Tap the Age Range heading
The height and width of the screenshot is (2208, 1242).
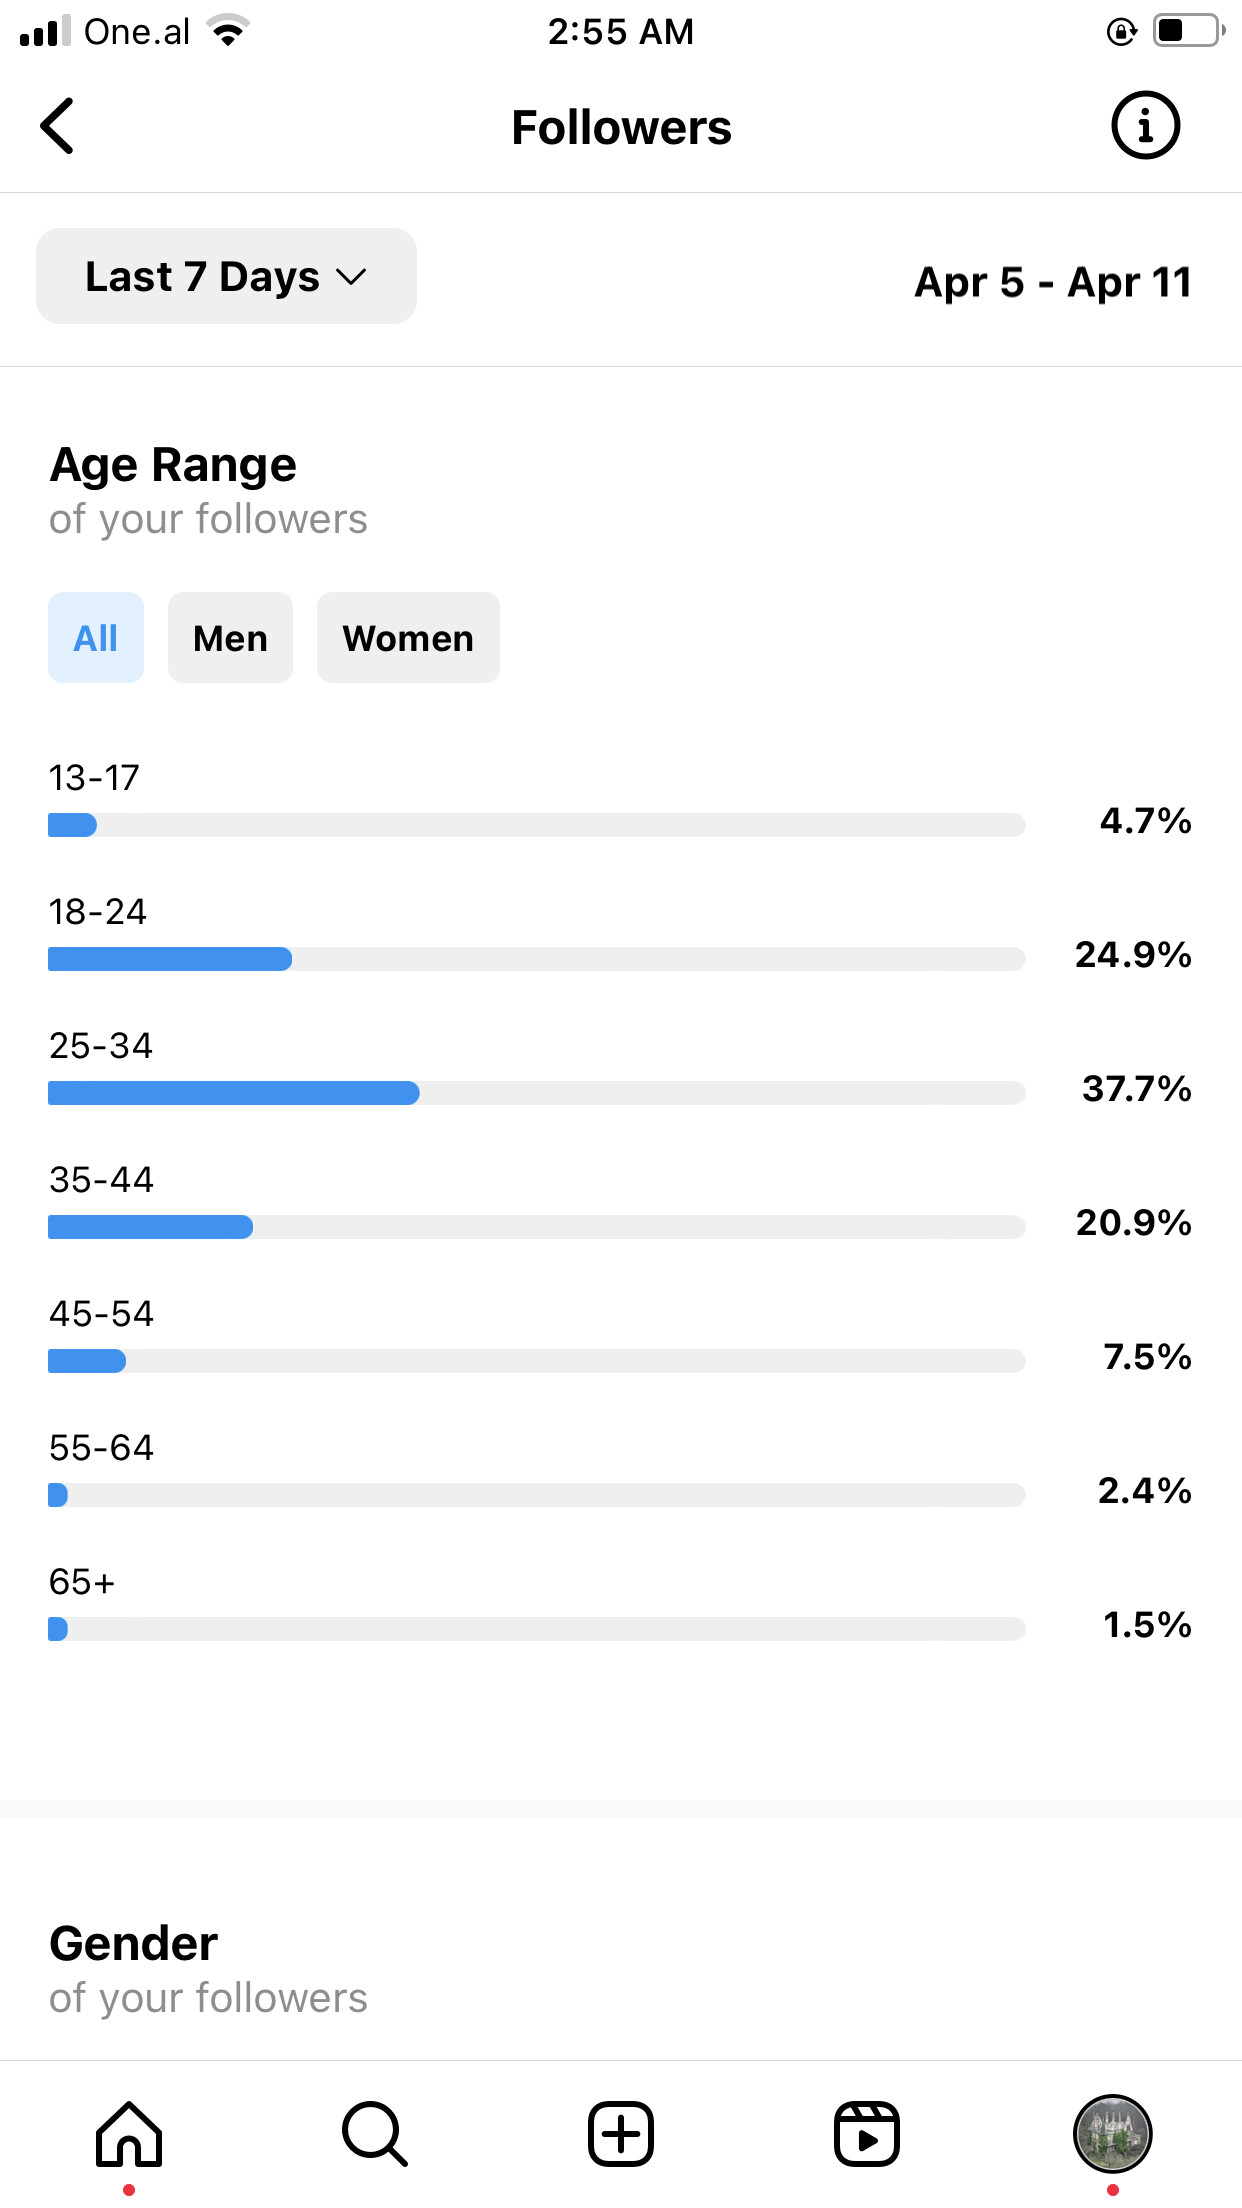173,465
